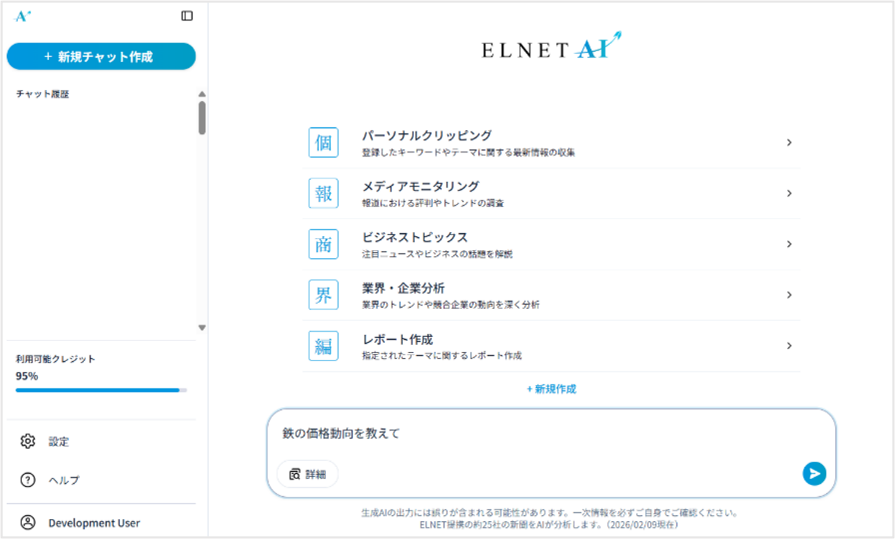Click the 商 business topics icon
895x539 pixels.
[323, 244]
